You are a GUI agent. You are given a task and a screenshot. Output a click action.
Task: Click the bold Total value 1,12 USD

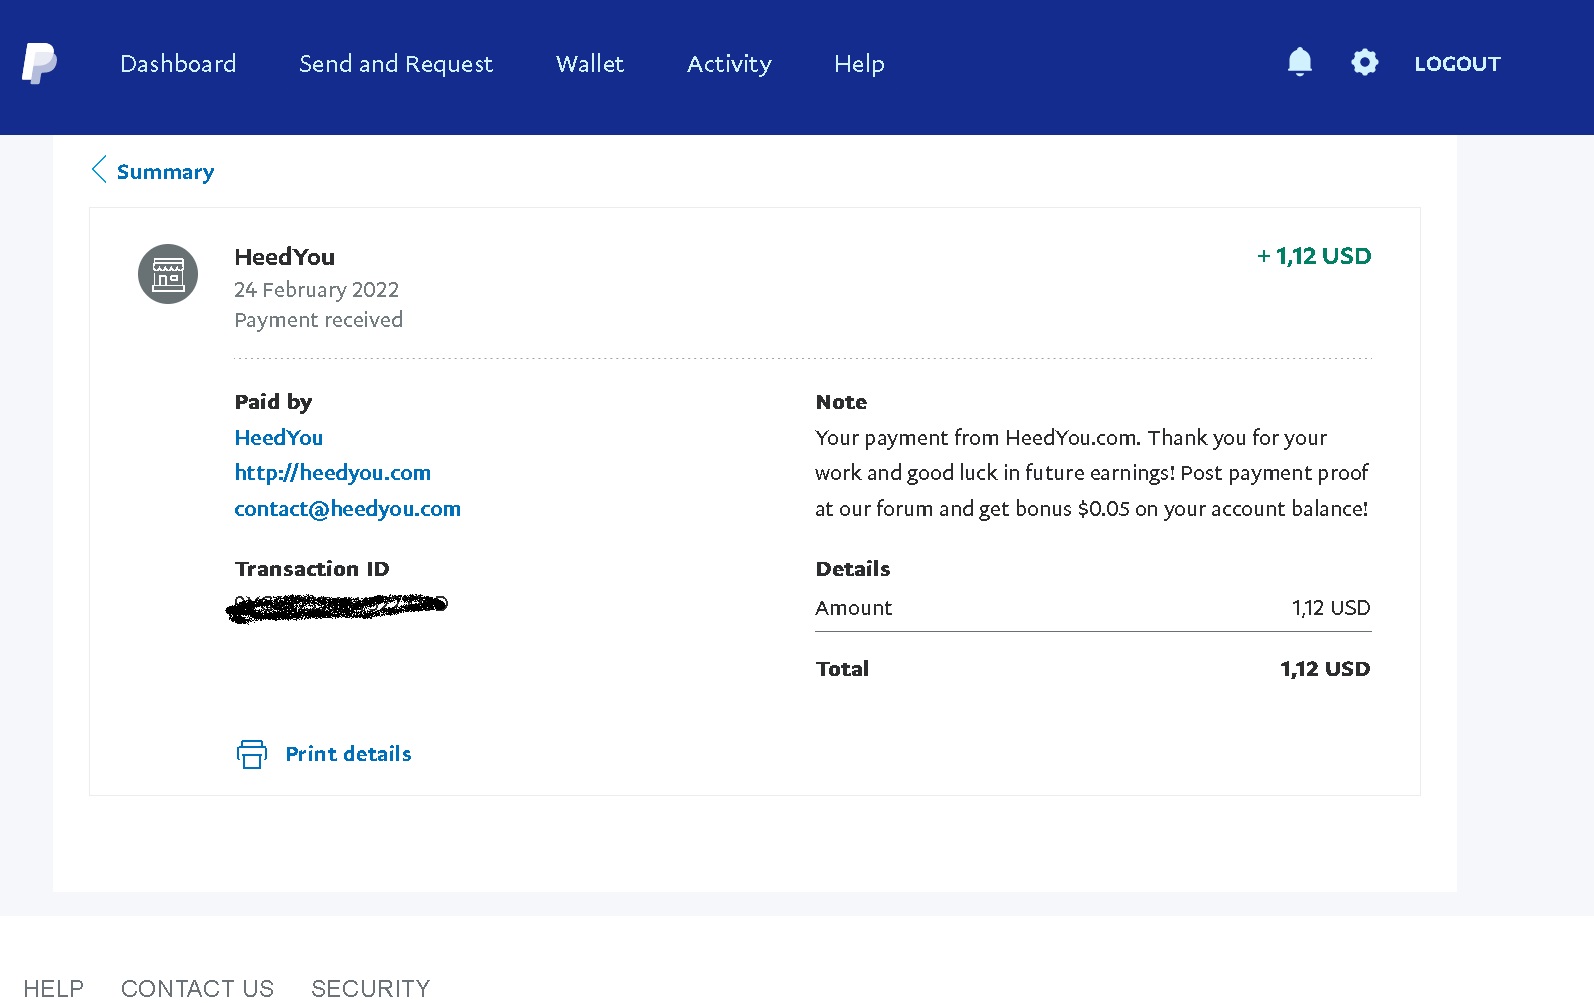[1325, 669]
